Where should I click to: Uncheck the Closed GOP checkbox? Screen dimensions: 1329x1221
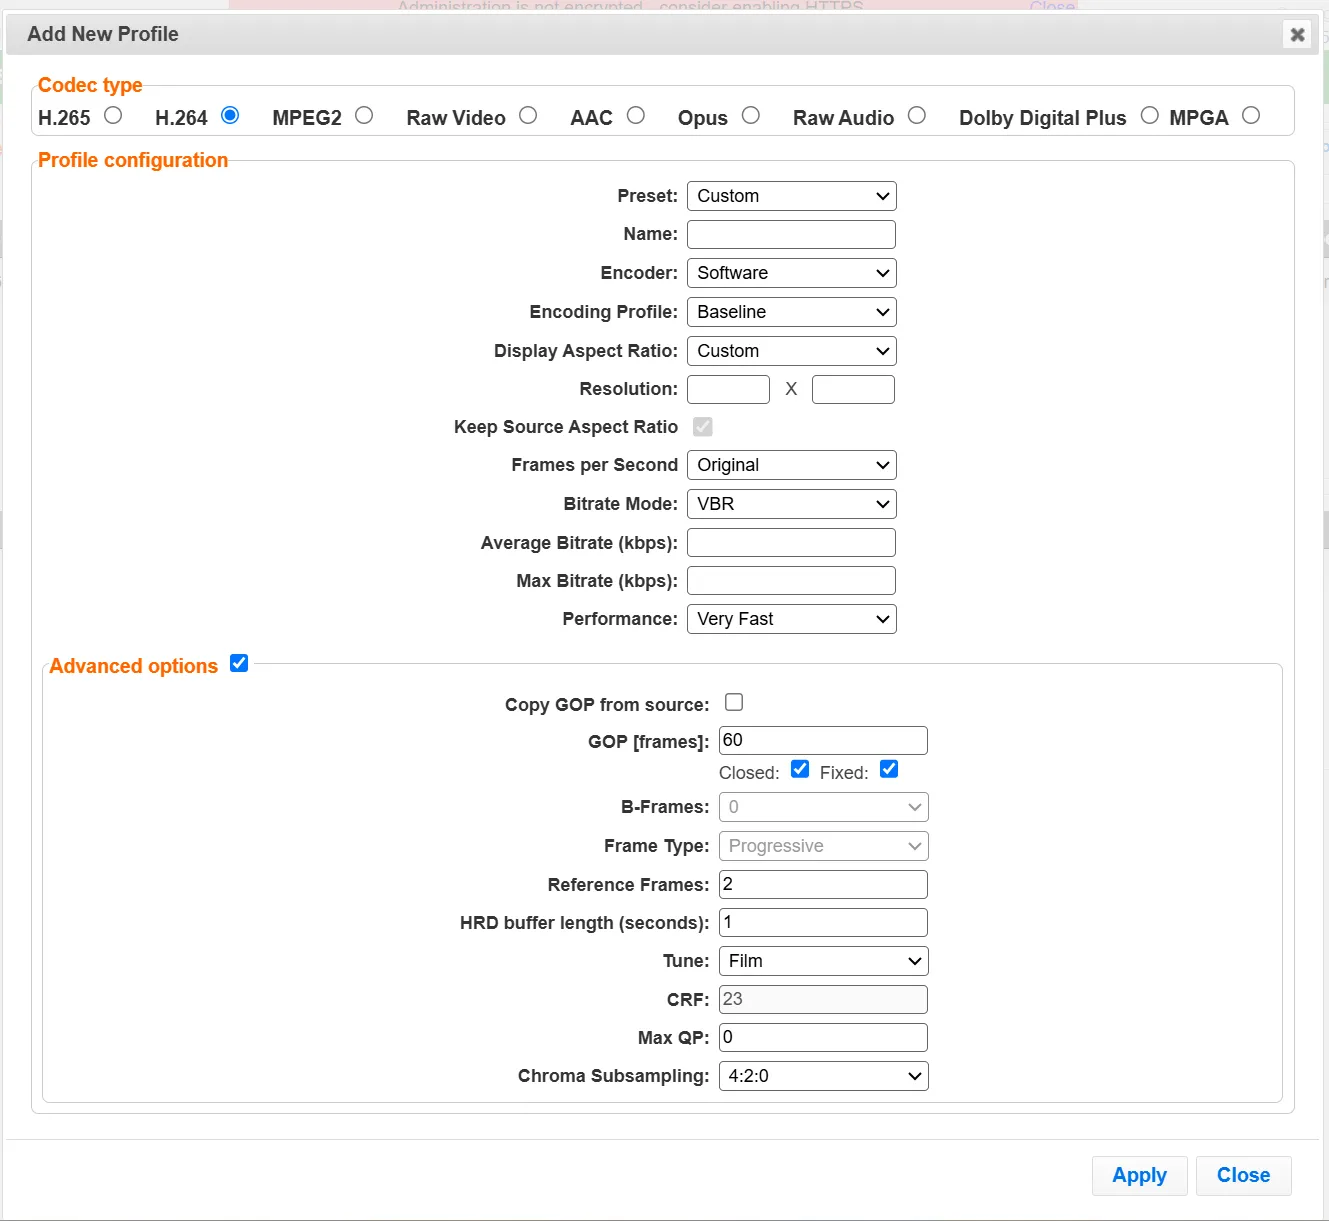[800, 769]
